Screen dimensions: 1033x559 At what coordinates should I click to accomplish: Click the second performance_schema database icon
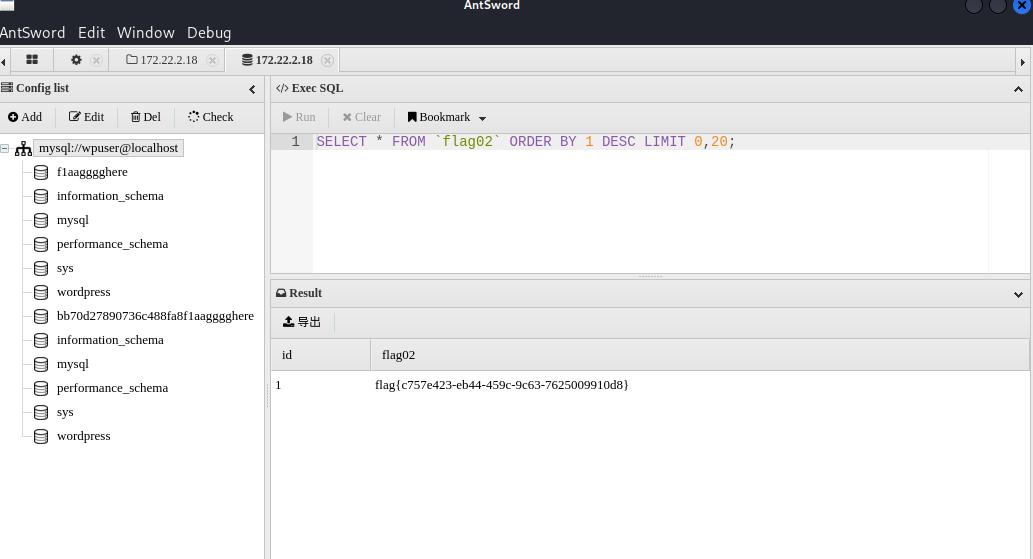(41, 388)
